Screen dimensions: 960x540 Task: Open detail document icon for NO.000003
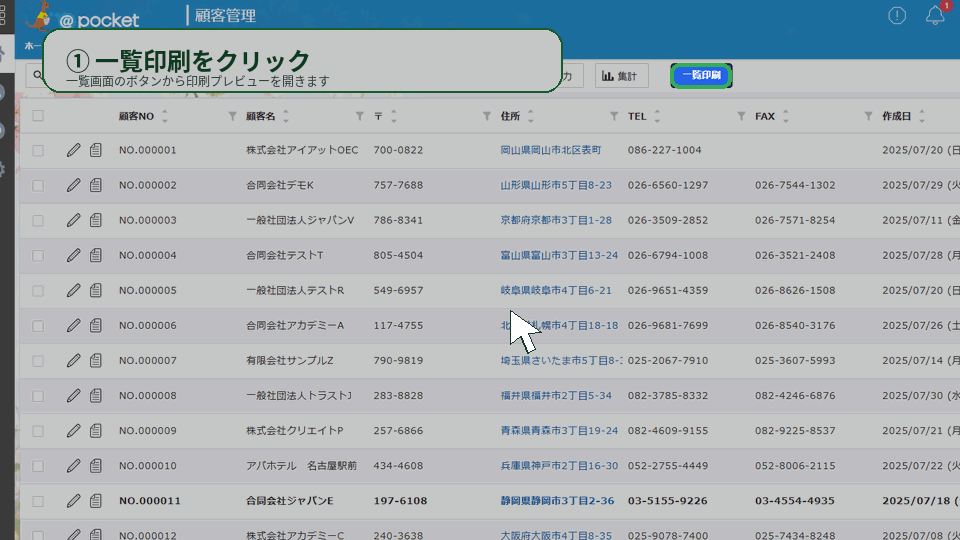click(96, 220)
